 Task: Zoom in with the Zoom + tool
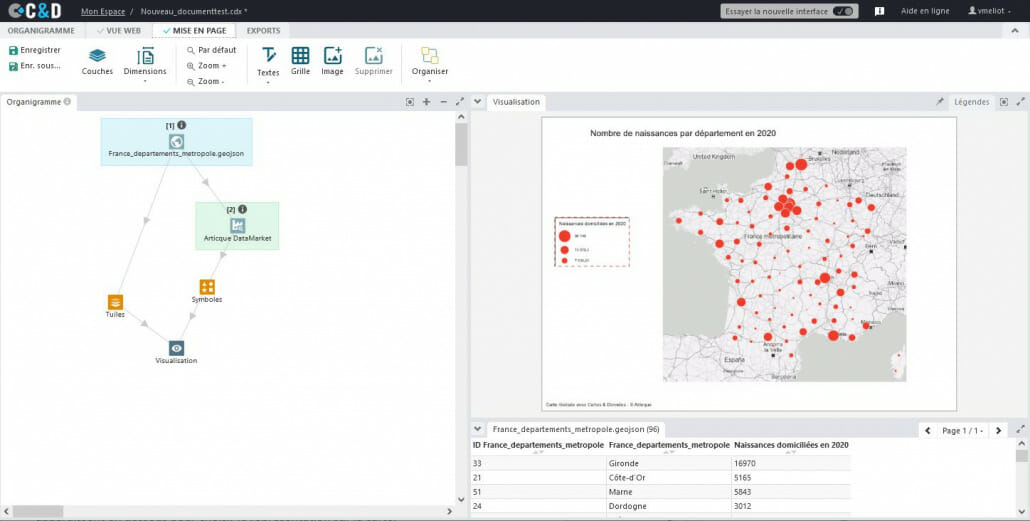(205, 66)
